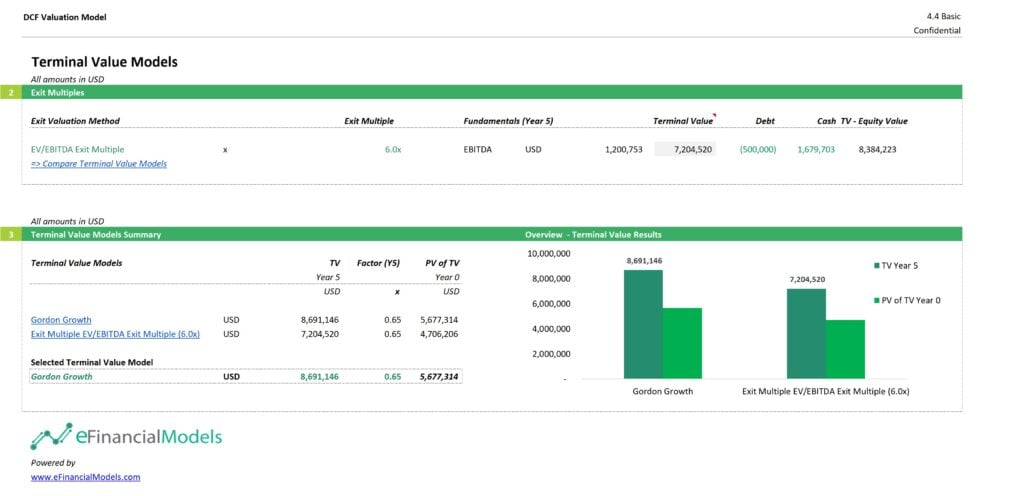
Task: Select the selected model factor 0.65 in green bold
Action: pyautogui.click(x=392, y=377)
